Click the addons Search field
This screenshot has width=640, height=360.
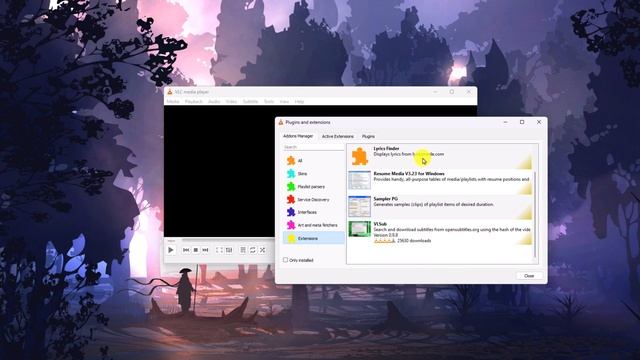pos(313,147)
